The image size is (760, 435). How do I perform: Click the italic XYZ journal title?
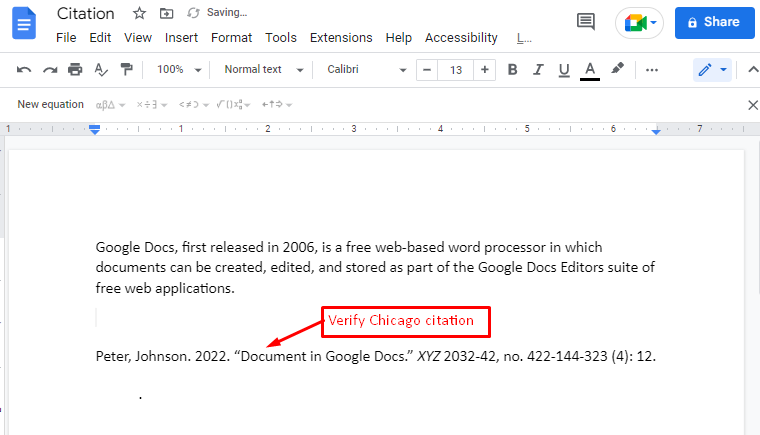click(428, 356)
